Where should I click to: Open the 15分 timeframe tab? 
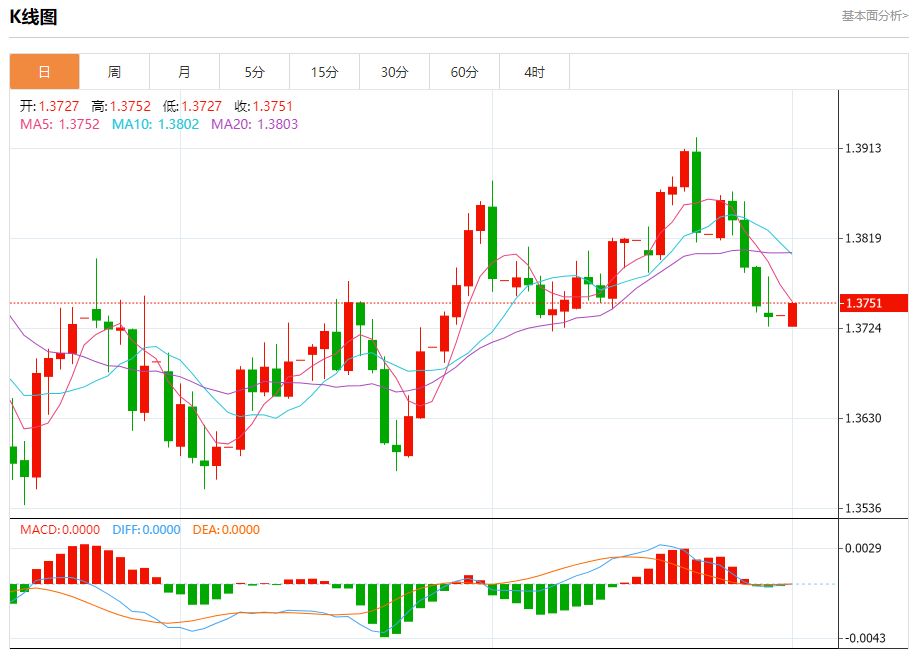pos(324,72)
